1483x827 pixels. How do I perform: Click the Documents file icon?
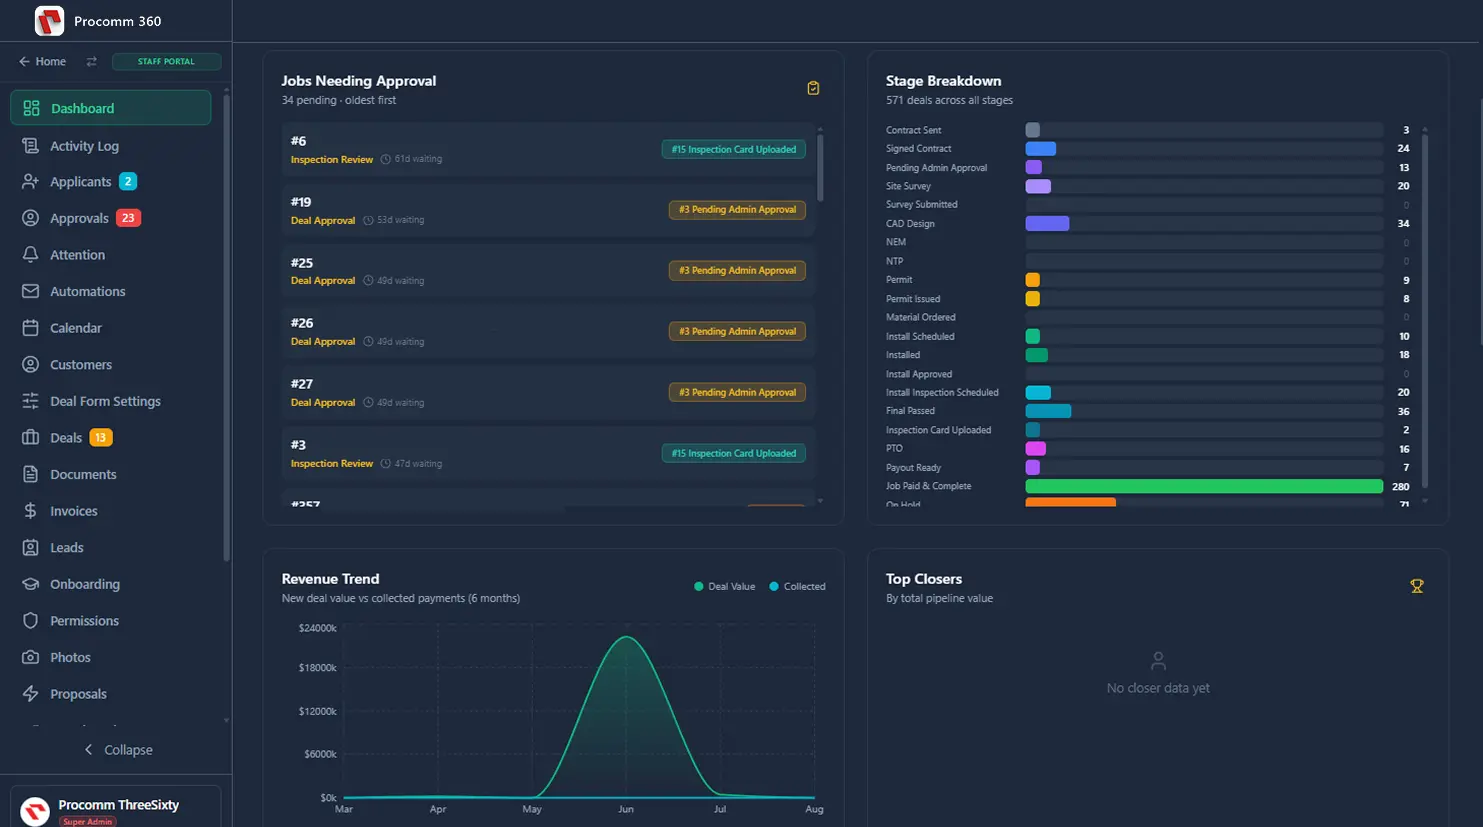(x=30, y=474)
